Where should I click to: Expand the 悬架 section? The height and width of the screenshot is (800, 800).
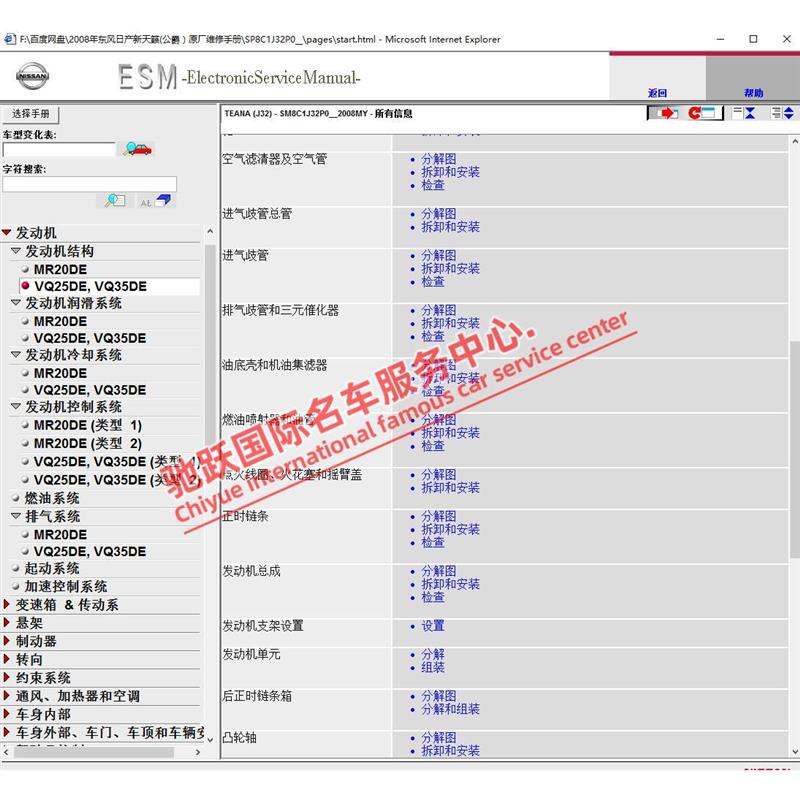pos(7,622)
